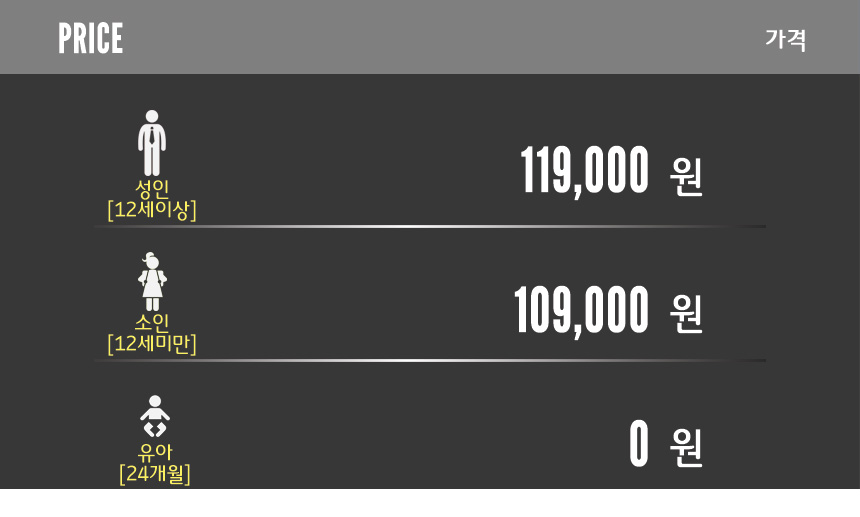Image resolution: width=860 pixels, height=517 pixels.
Task: Click the 가격 label in header
Action: [785, 40]
